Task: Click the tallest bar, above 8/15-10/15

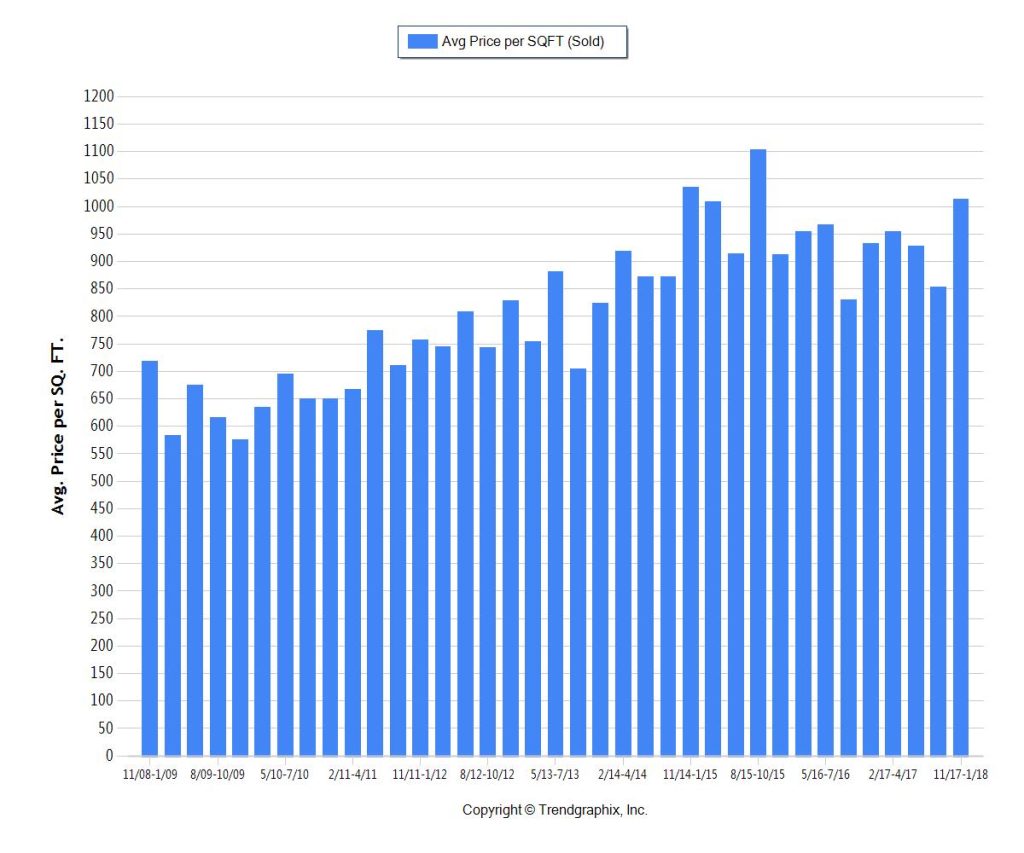Action: click(758, 453)
